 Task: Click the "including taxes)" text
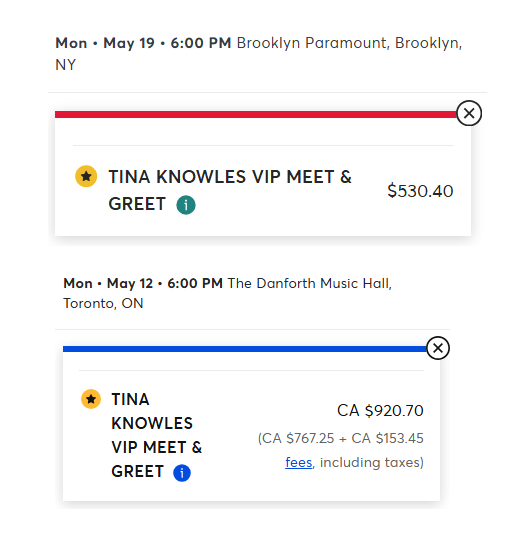click(372, 462)
